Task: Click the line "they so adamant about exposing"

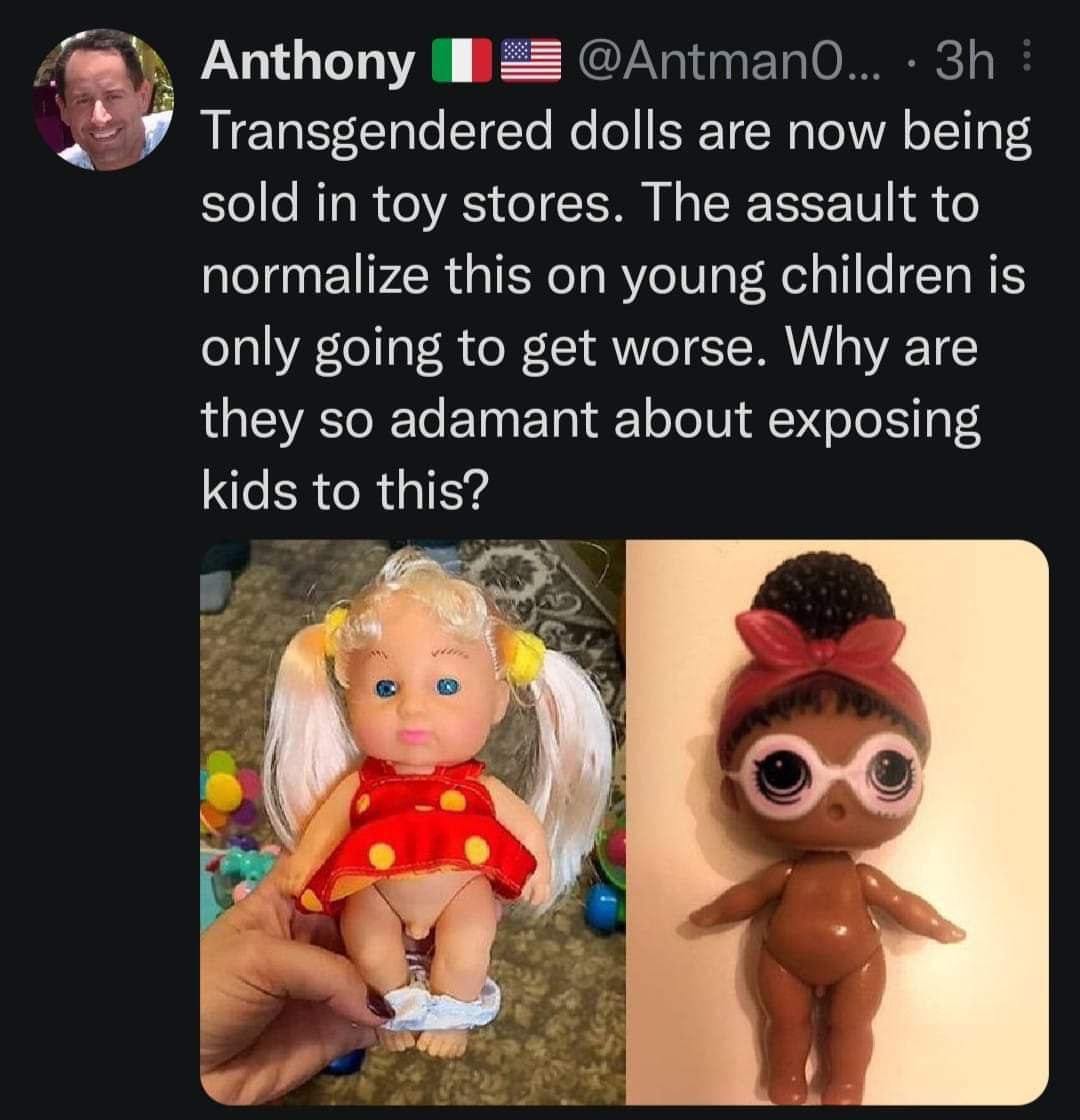Action: [x=590, y=421]
